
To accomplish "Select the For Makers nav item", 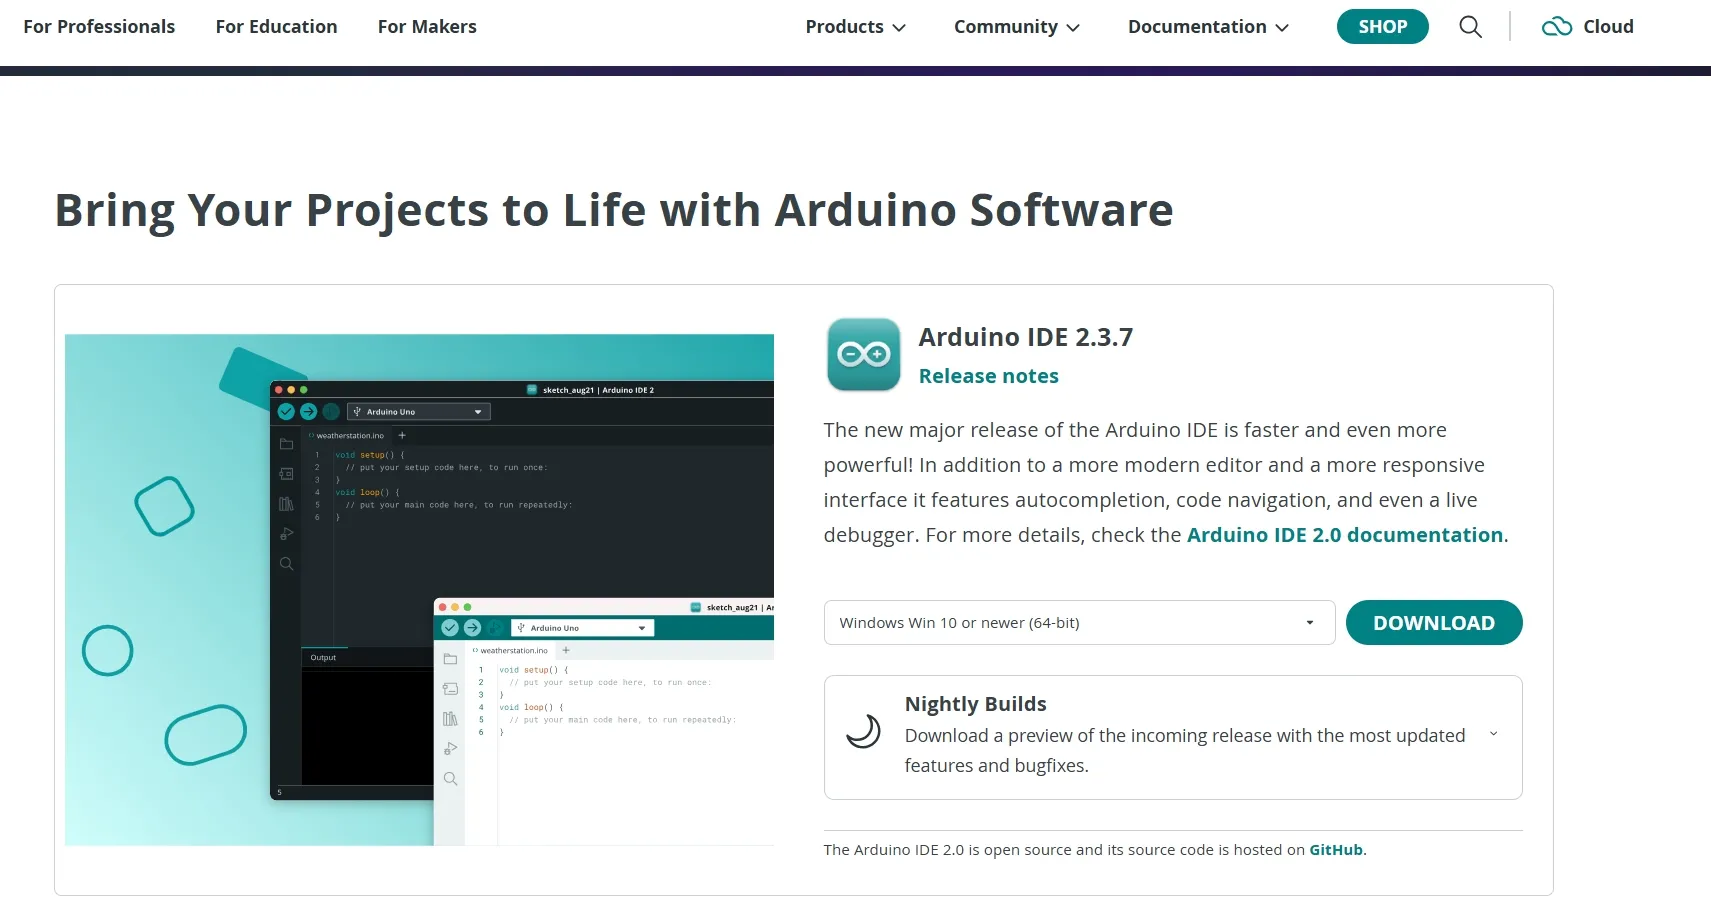I will click(427, 27).
